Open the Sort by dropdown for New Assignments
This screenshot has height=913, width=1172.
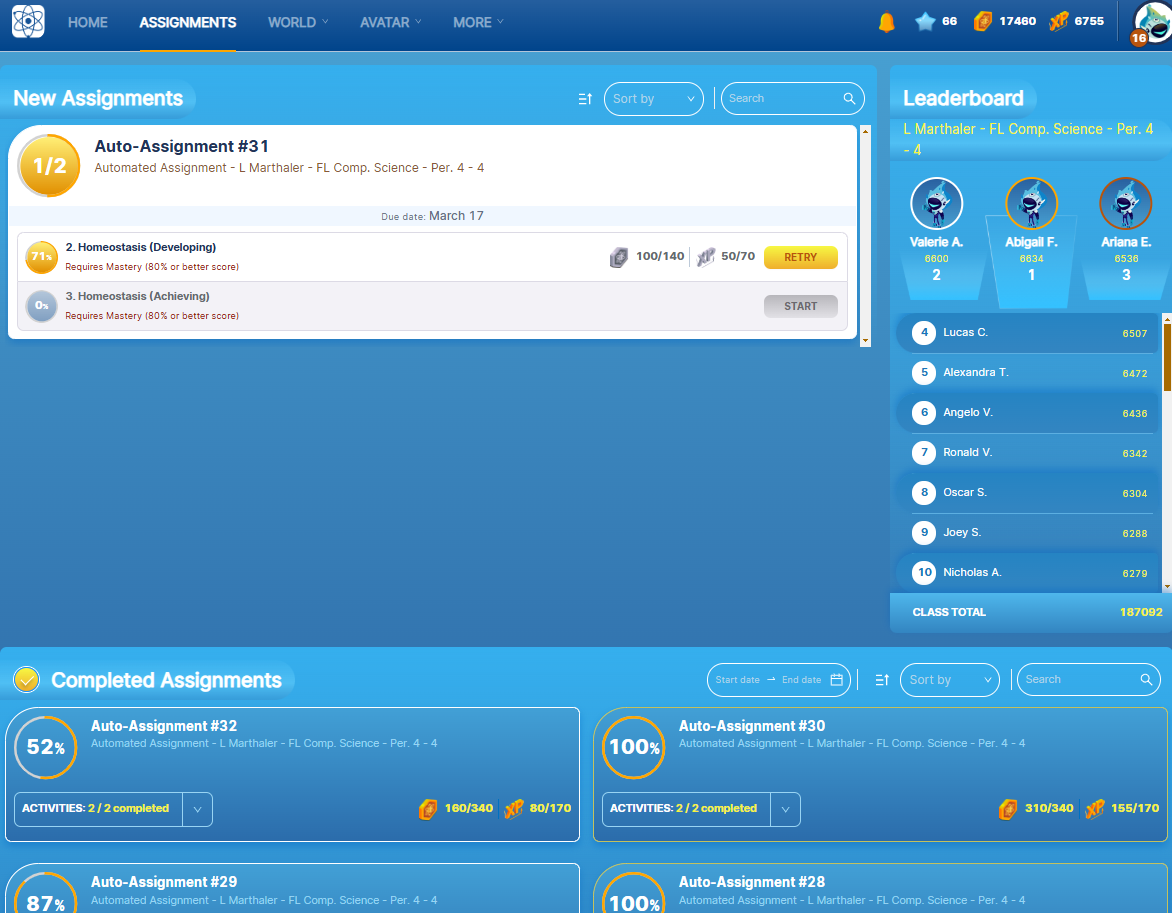(653, 99)
